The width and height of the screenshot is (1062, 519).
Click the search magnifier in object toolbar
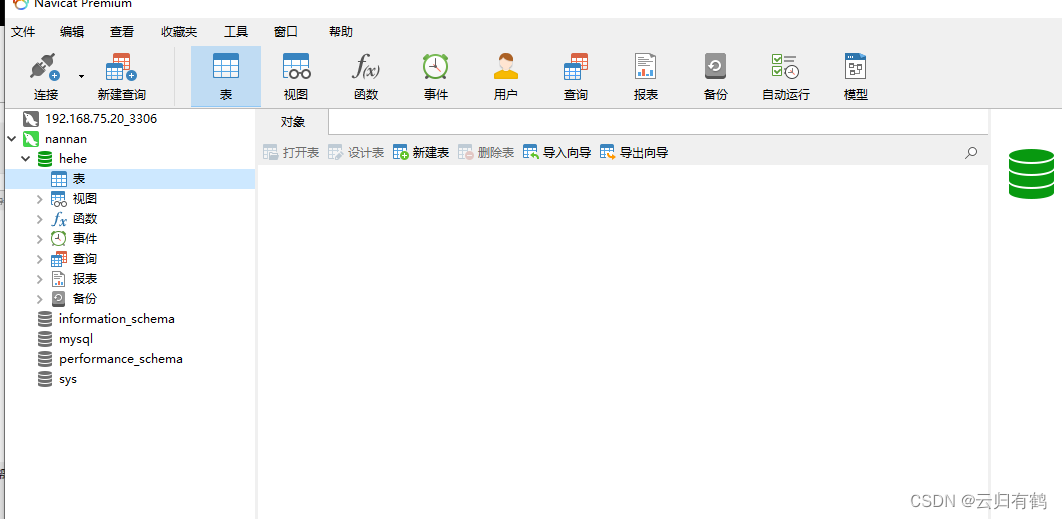[971, 152]
